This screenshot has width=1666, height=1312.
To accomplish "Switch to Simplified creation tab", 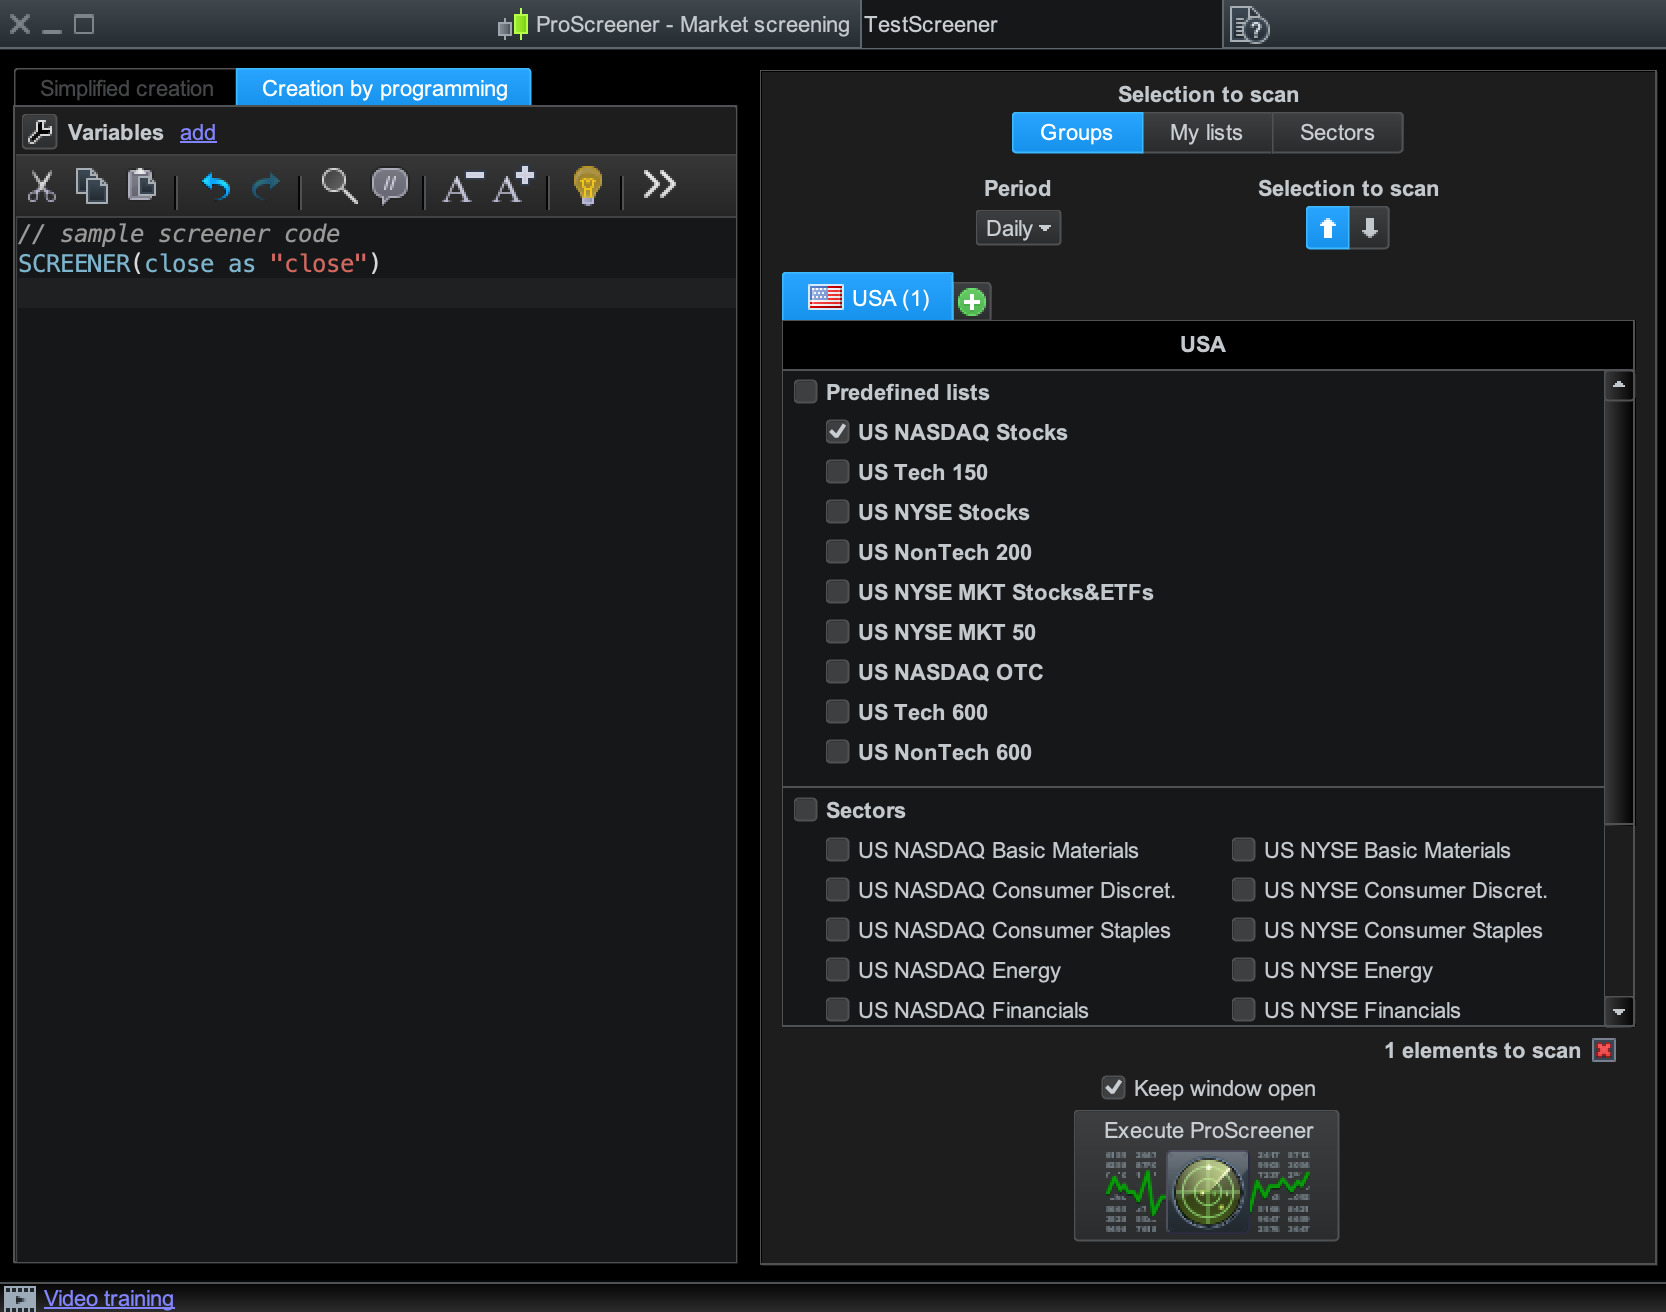I will [127, 88].
